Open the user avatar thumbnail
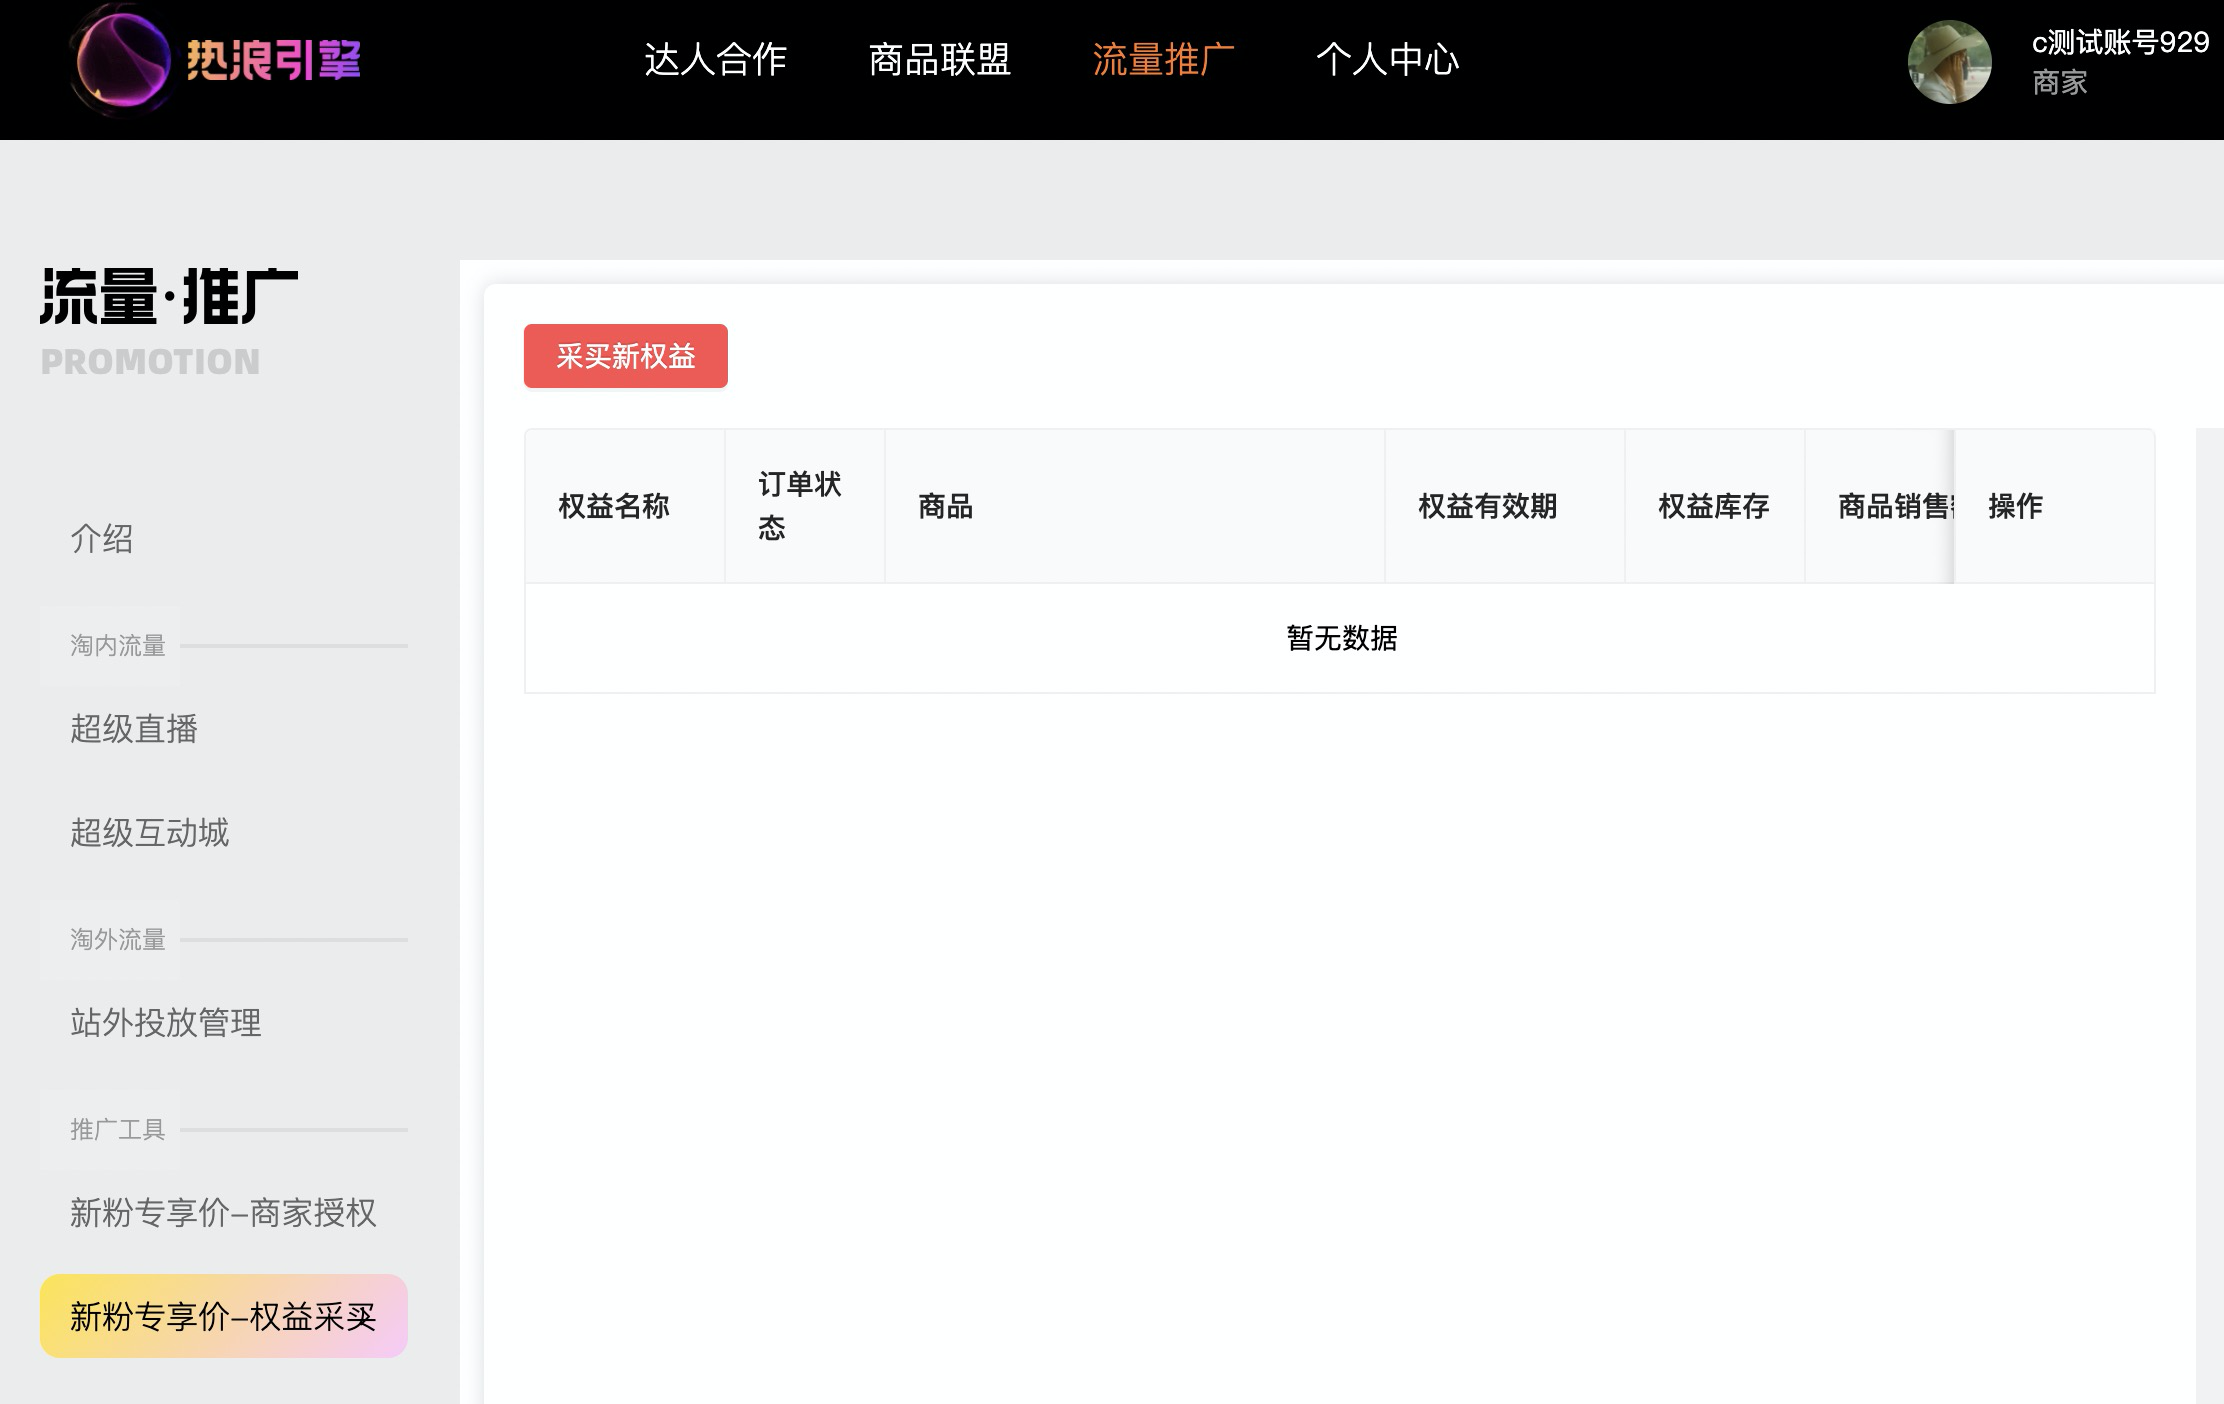The height and width of the screenshot is (1404, 2224). pos(1949,62)
